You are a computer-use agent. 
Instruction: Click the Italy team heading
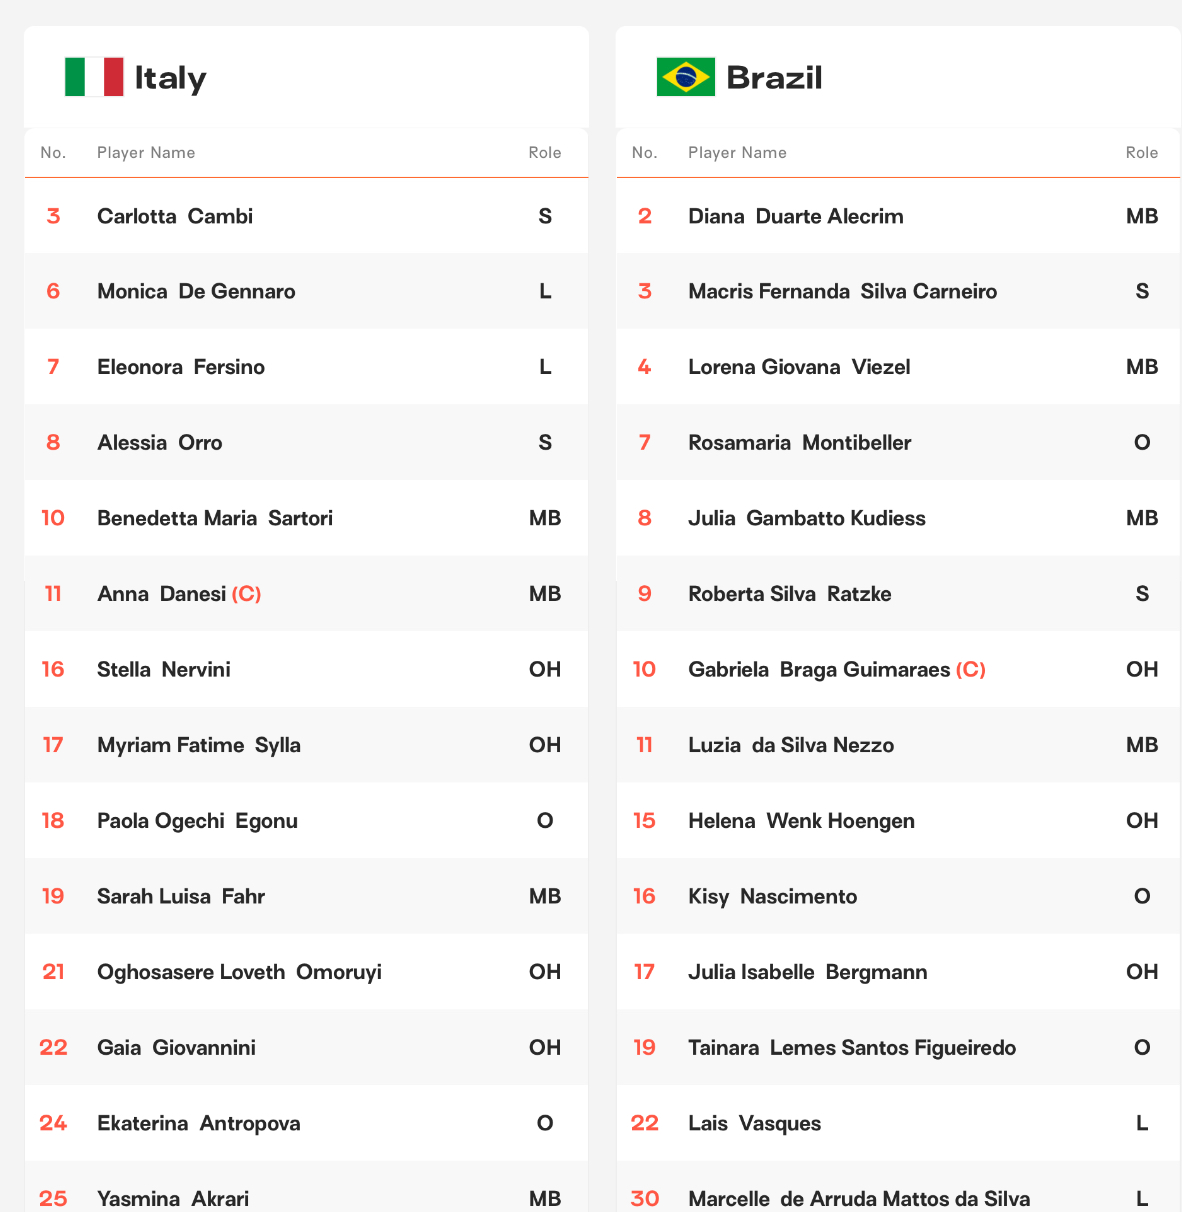coord(170,77)
